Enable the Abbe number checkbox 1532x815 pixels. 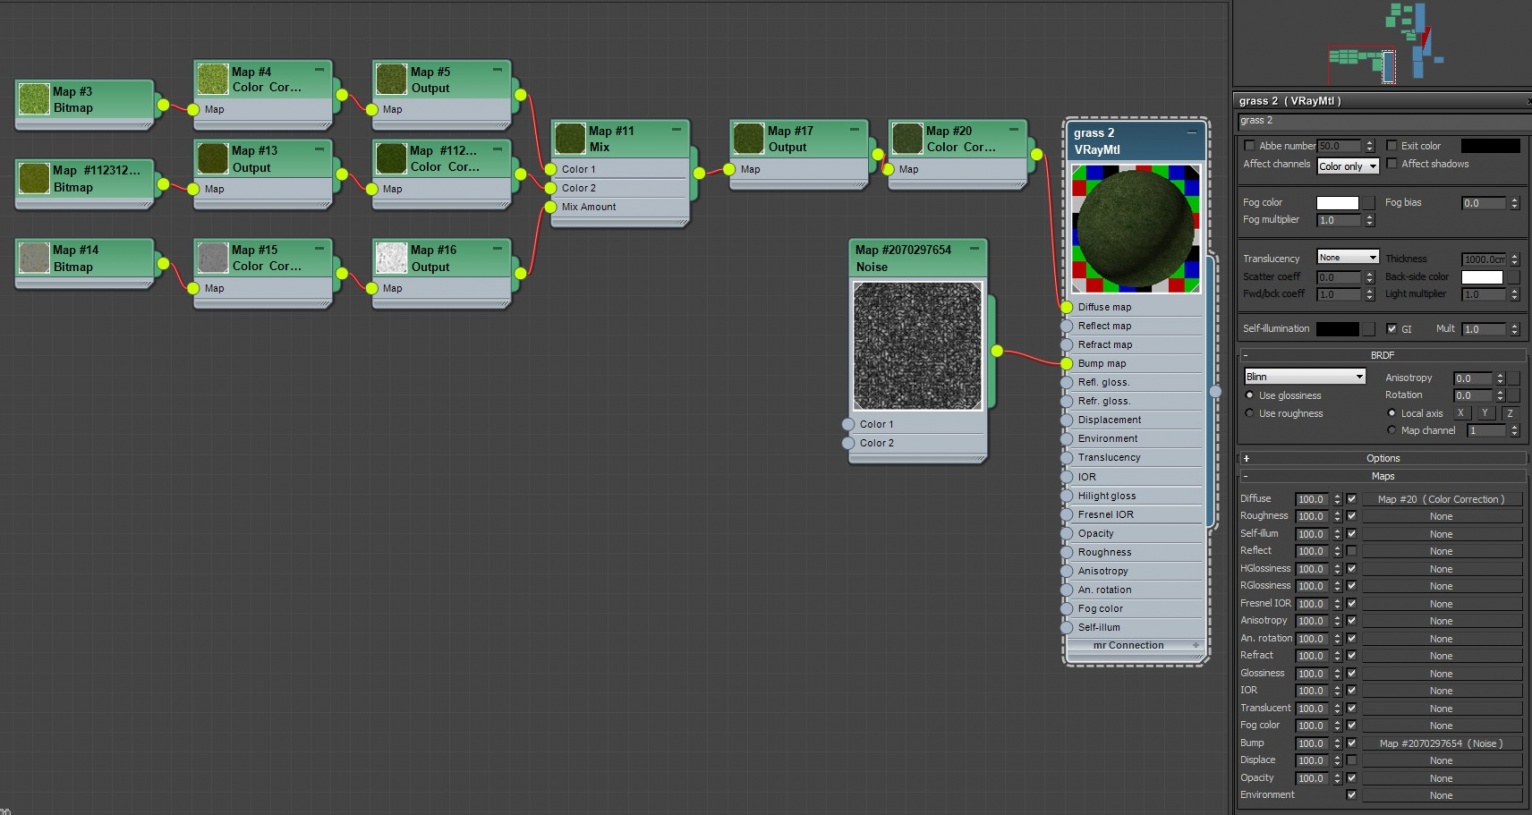(x=1249, y=146)
